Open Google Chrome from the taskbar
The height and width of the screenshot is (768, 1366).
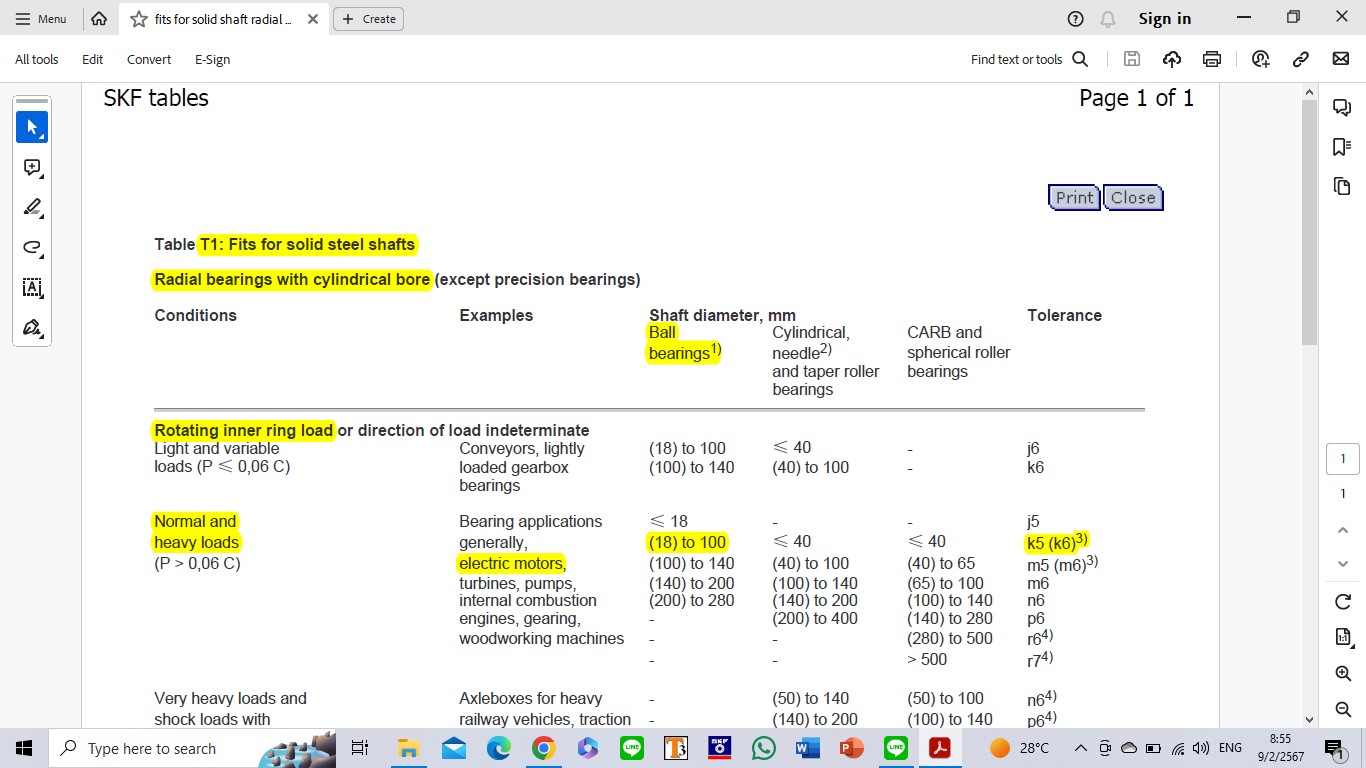(x=543, y=748)
